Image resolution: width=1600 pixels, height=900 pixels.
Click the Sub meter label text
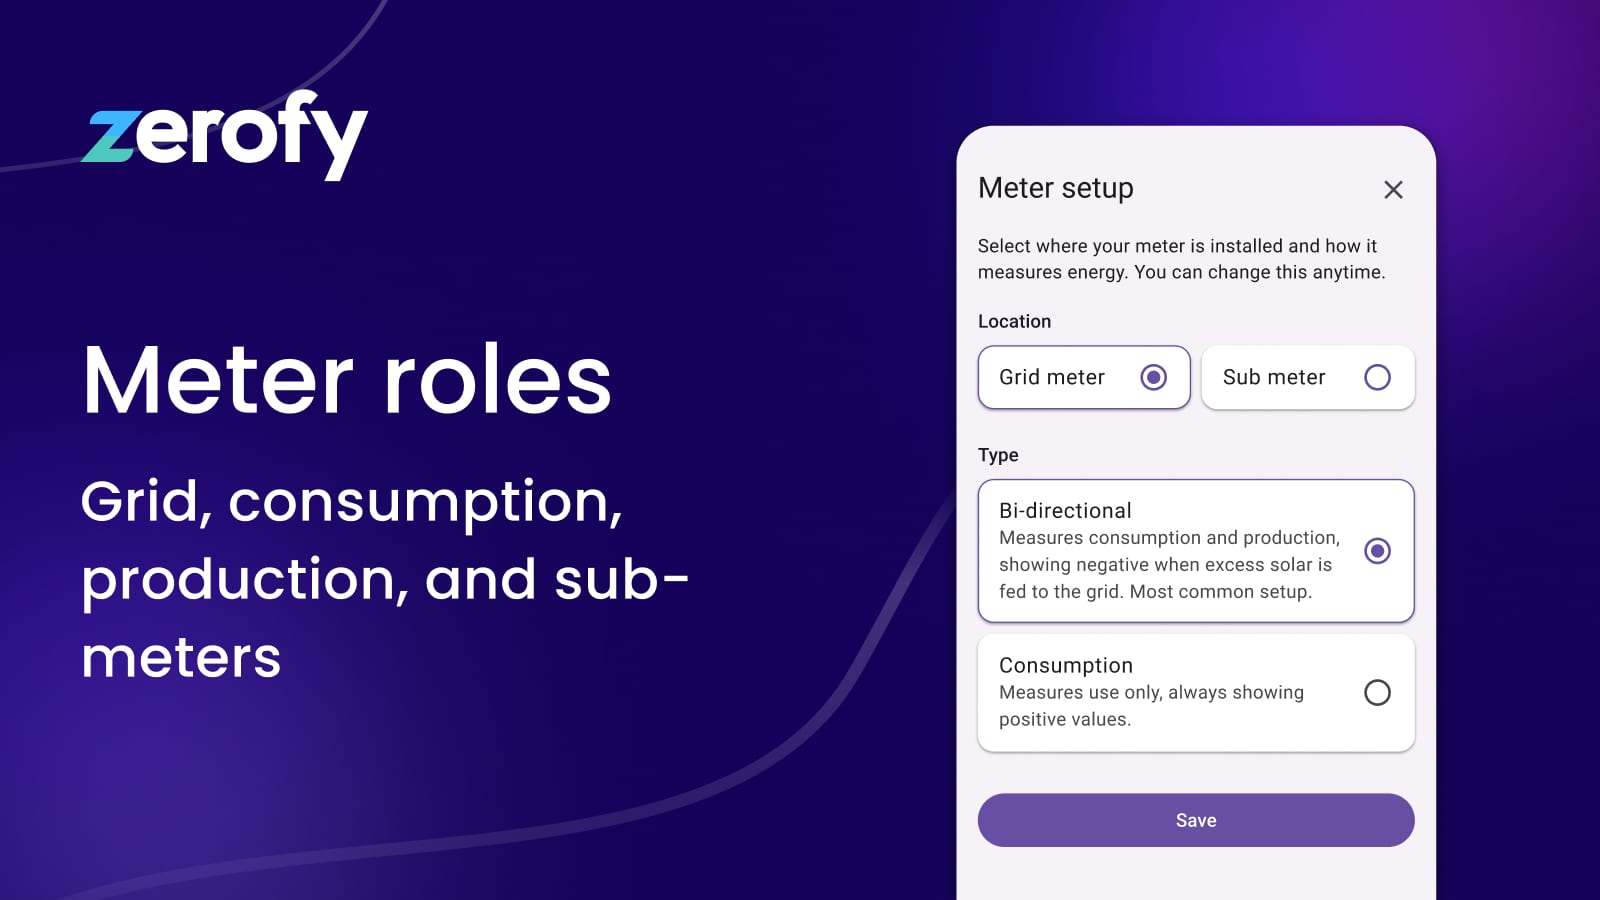(1273, 377)
